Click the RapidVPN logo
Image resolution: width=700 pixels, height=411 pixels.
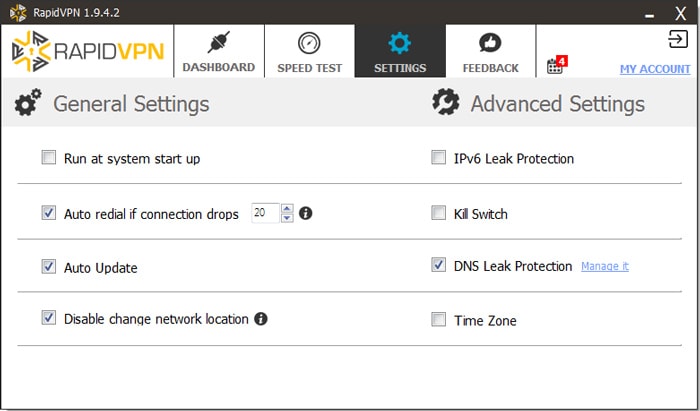(x=88, y=51)
